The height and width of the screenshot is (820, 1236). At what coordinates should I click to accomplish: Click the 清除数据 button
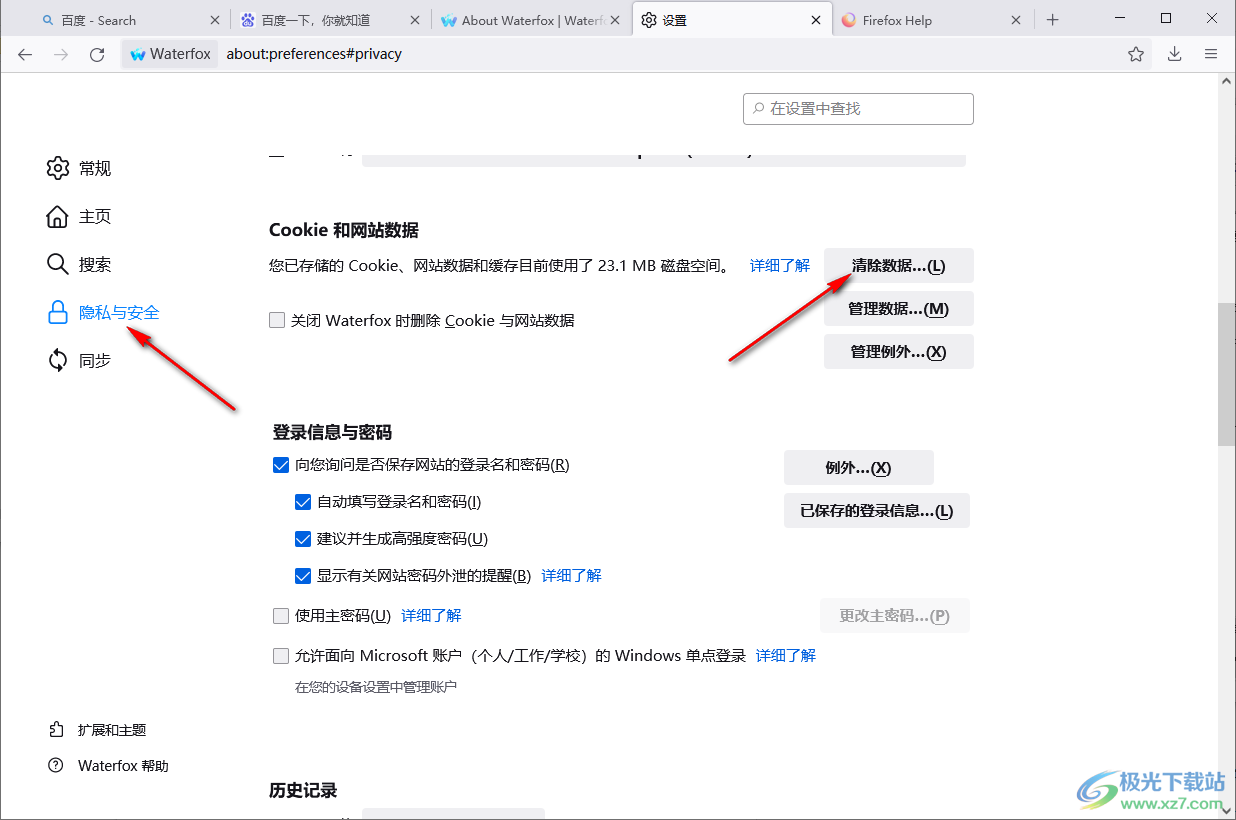[899, 266]
